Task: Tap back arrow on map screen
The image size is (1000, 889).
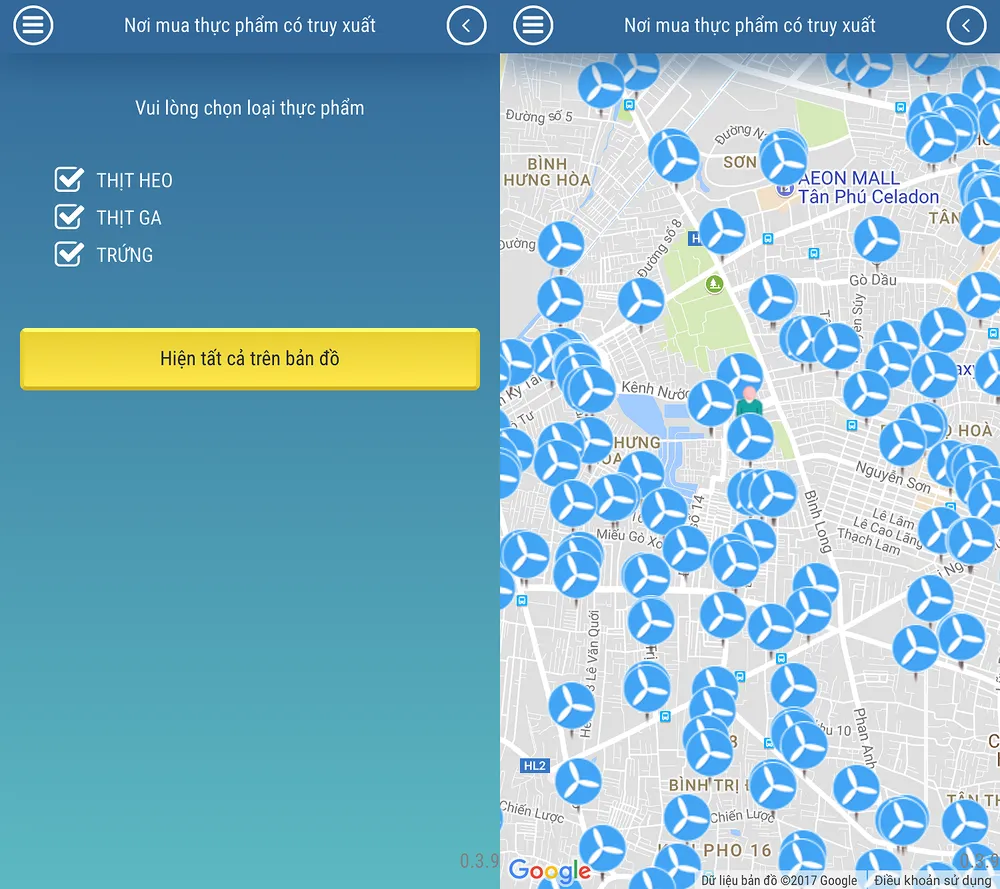Action: pyautogui.click(x=966, y=26)
